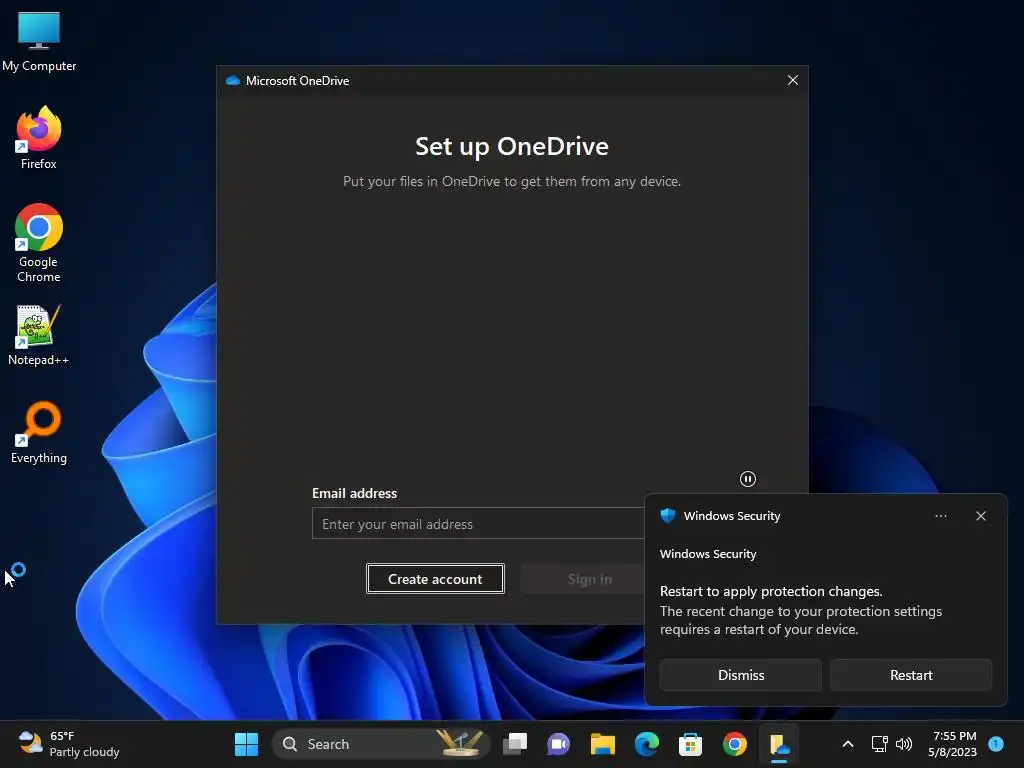1024x768 pixels.
Task: Click 'Set up OneDrive' heading text
Action: pyautogui.click(x=512, y=146)
